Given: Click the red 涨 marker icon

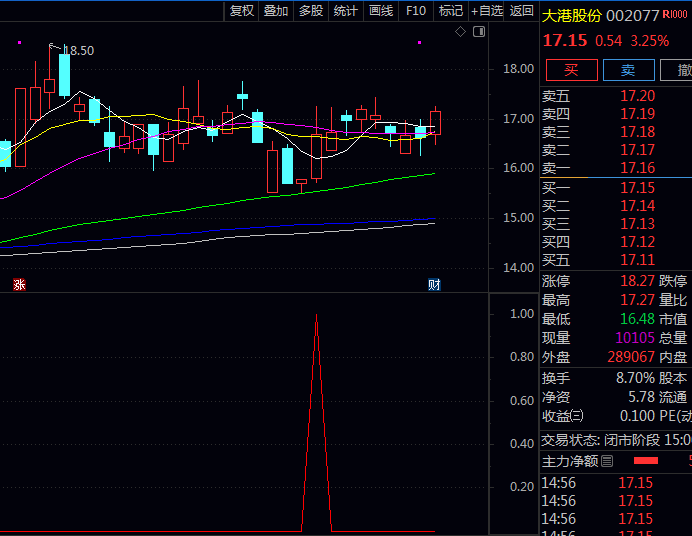Looking at the screenshot, I should (x=19, y=285).
